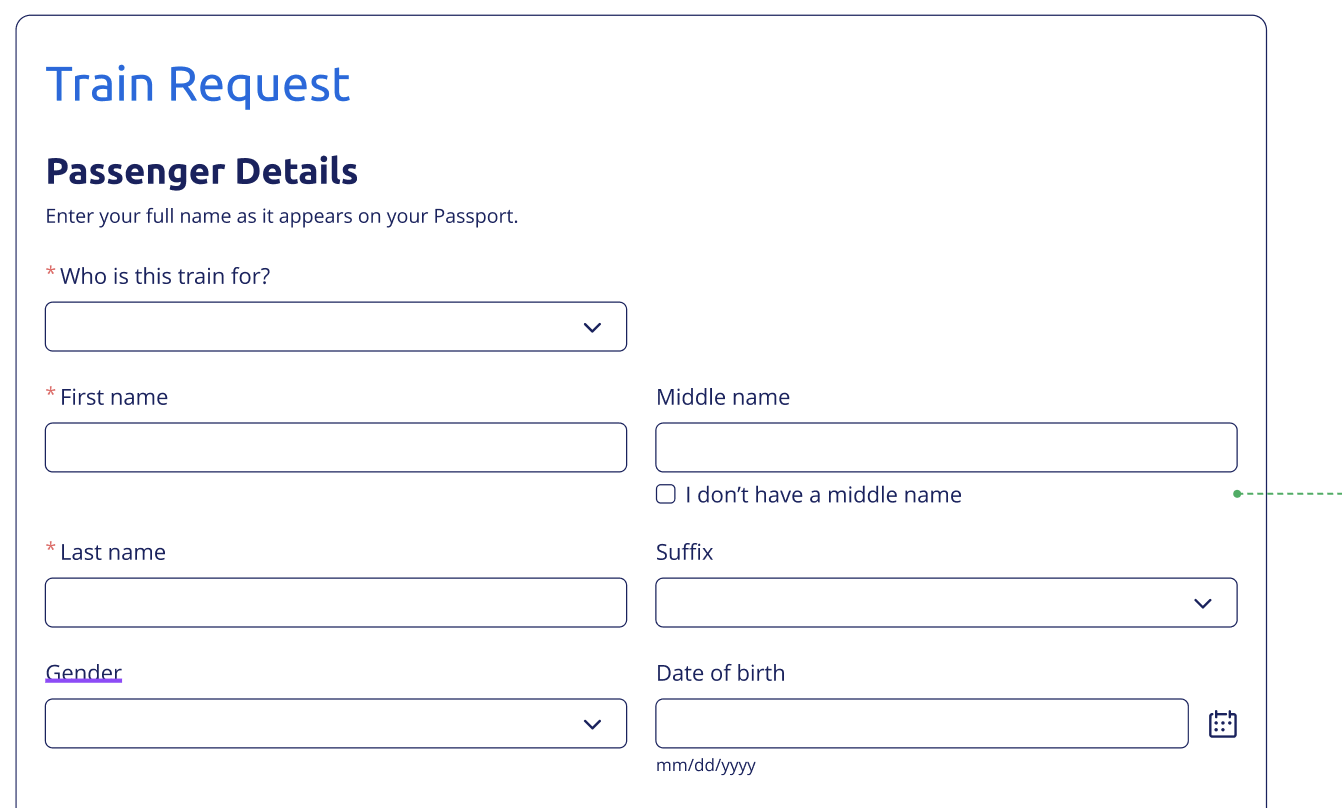The width and height of the screenshot is (1342, 808).
Task: Open the Suffix dropdown
Action: click(946, 603)
